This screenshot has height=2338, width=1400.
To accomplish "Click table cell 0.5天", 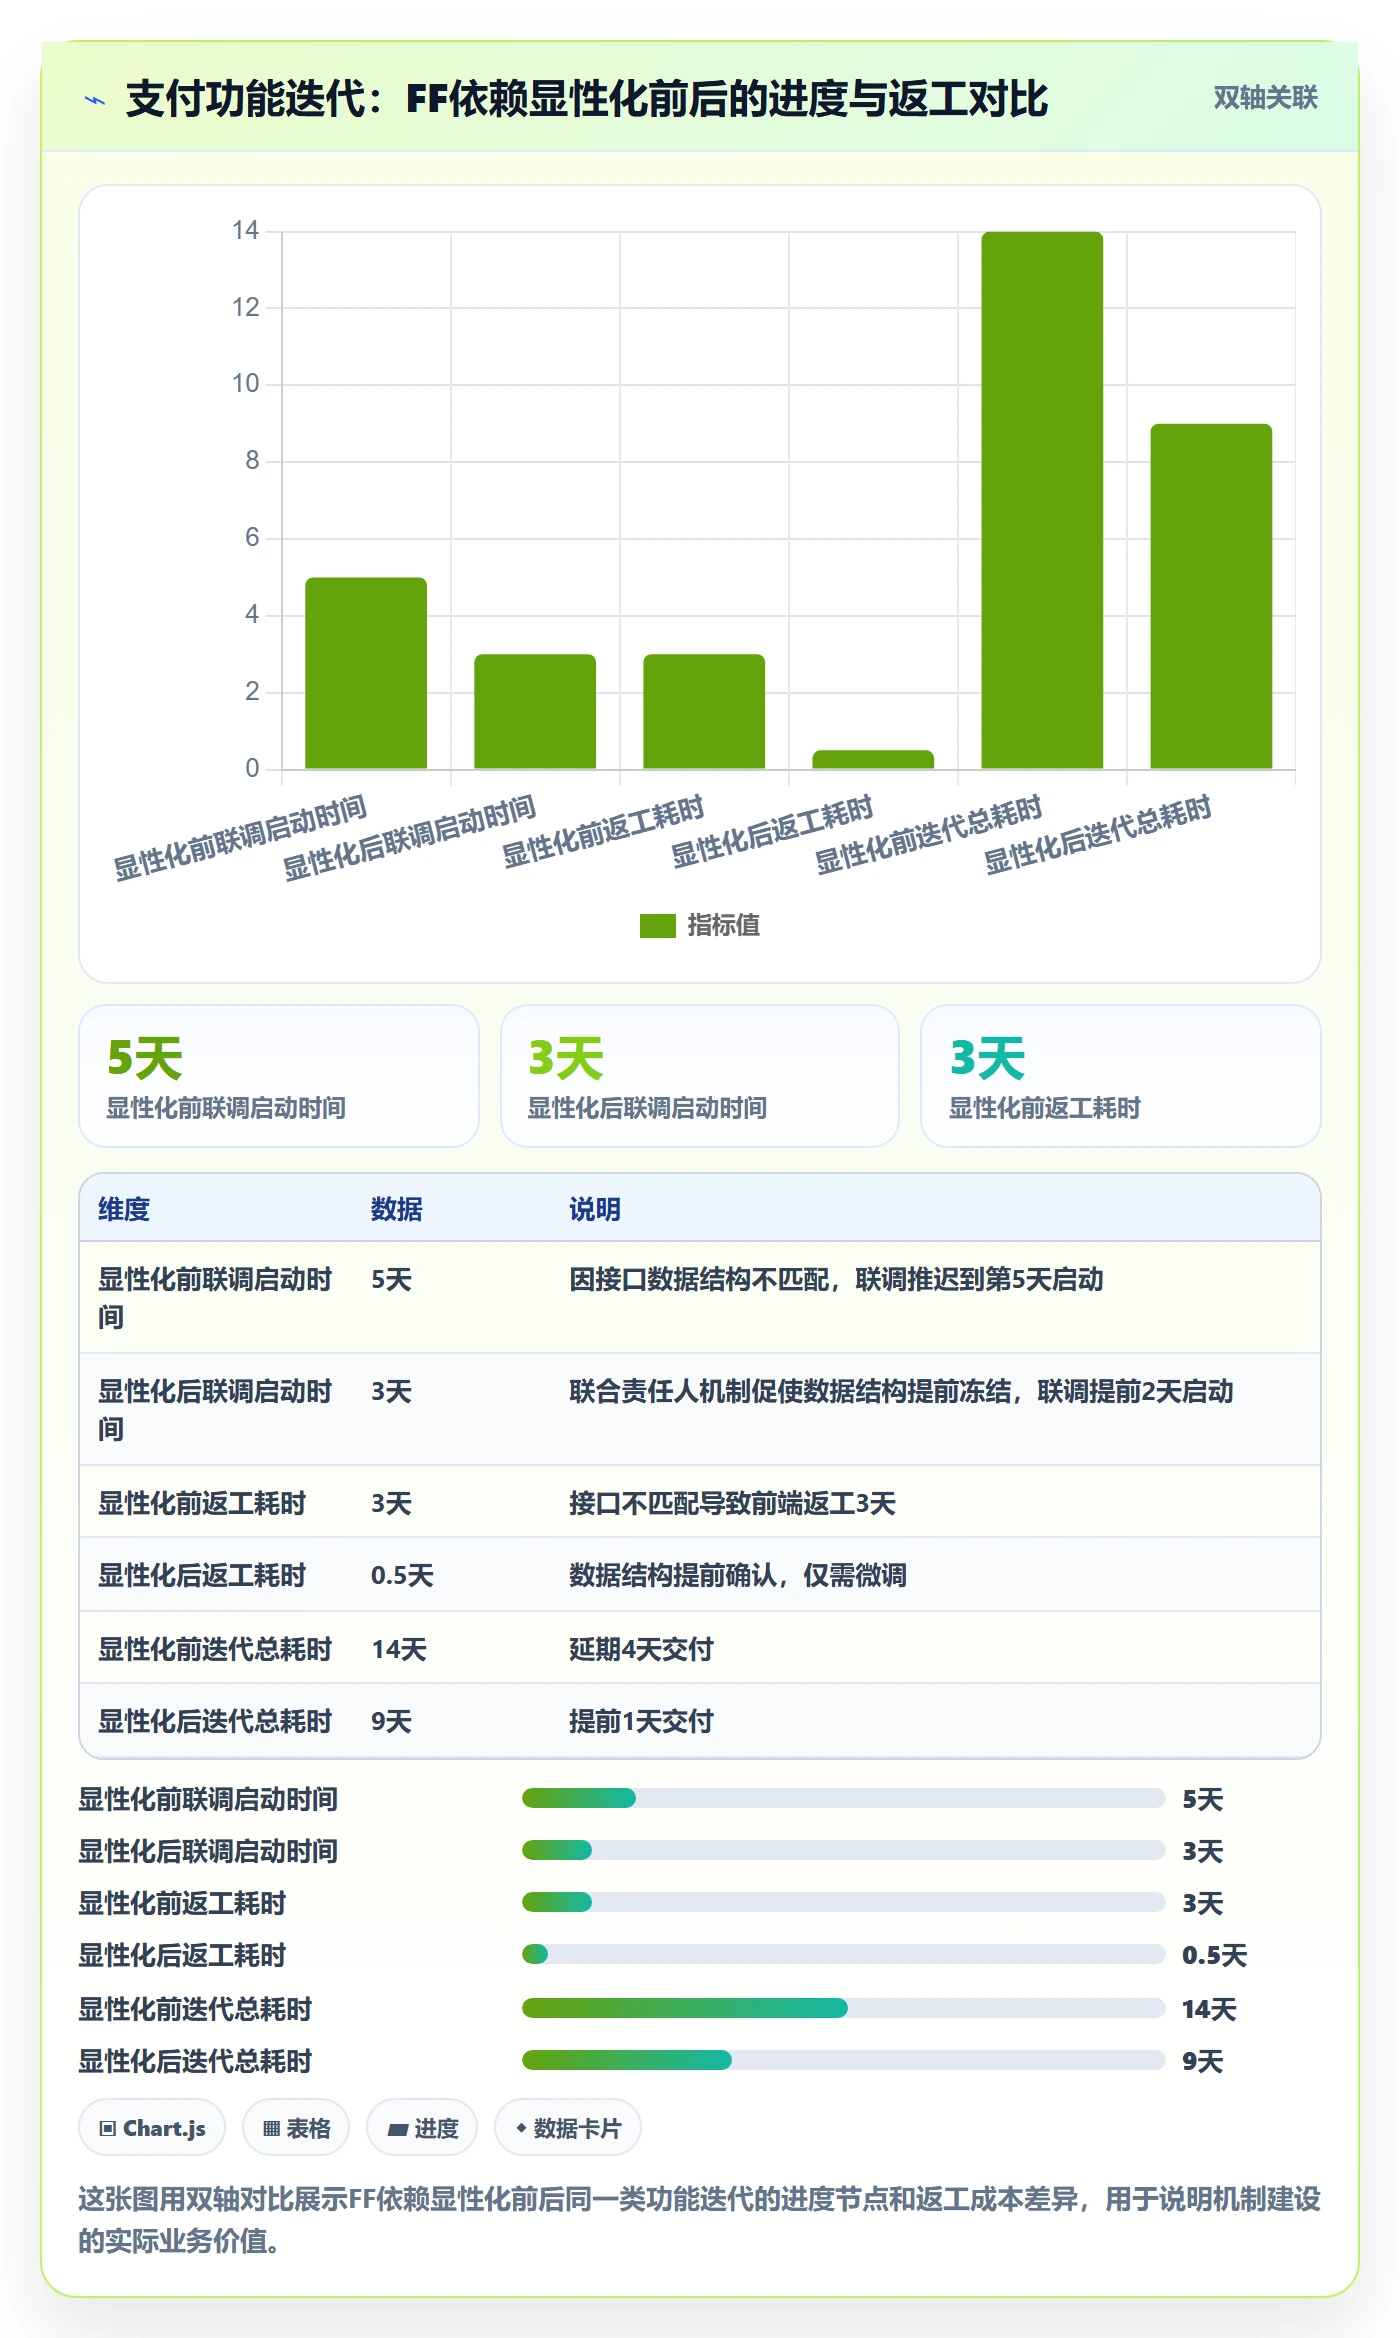I will click(x=402, y=1576).
